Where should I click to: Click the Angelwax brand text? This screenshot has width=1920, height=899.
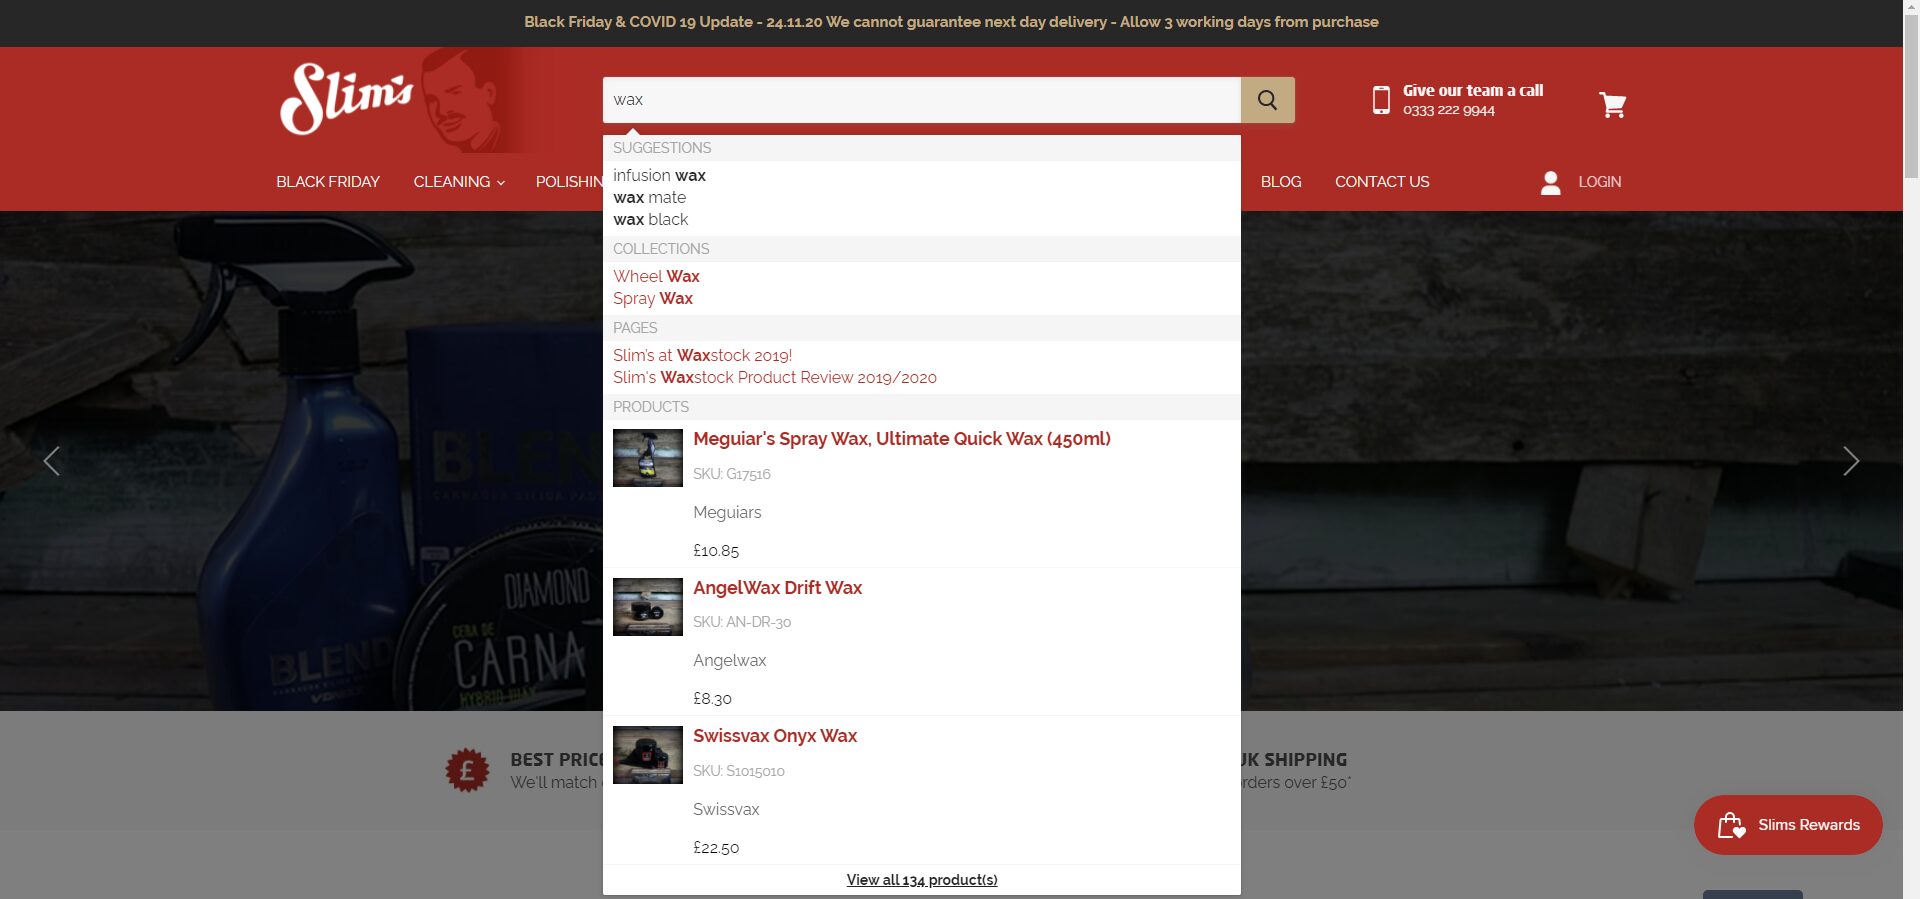pyautogui.click(x=730, y=660)
